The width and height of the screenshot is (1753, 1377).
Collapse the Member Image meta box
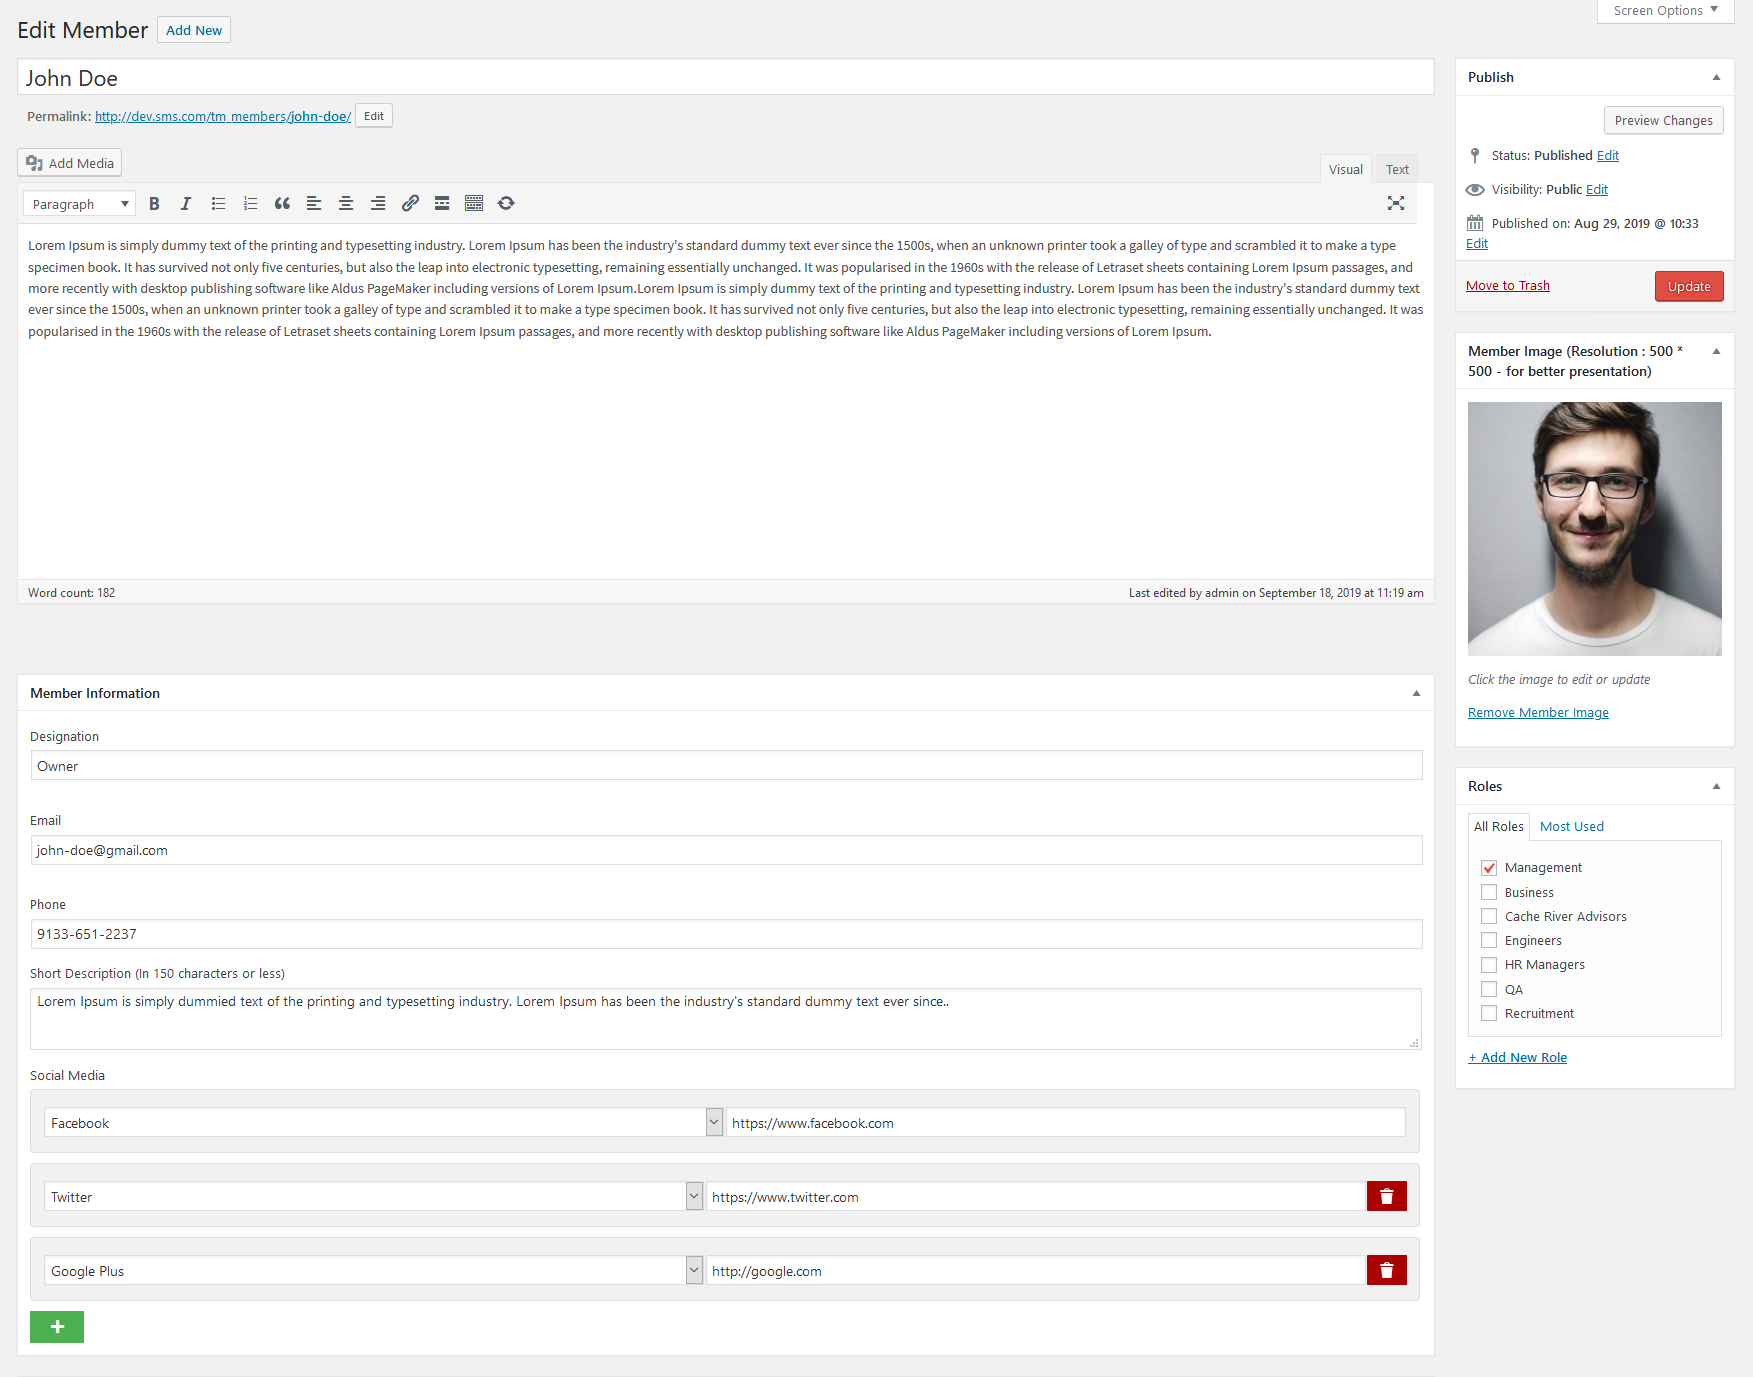point(1716,351)
